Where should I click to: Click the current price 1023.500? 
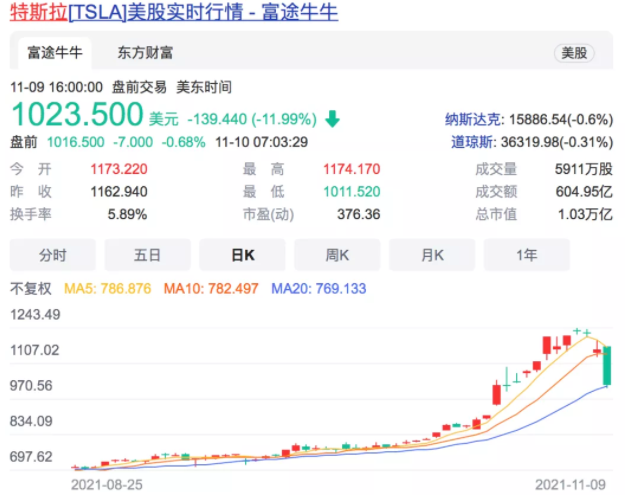pos(77,114)
